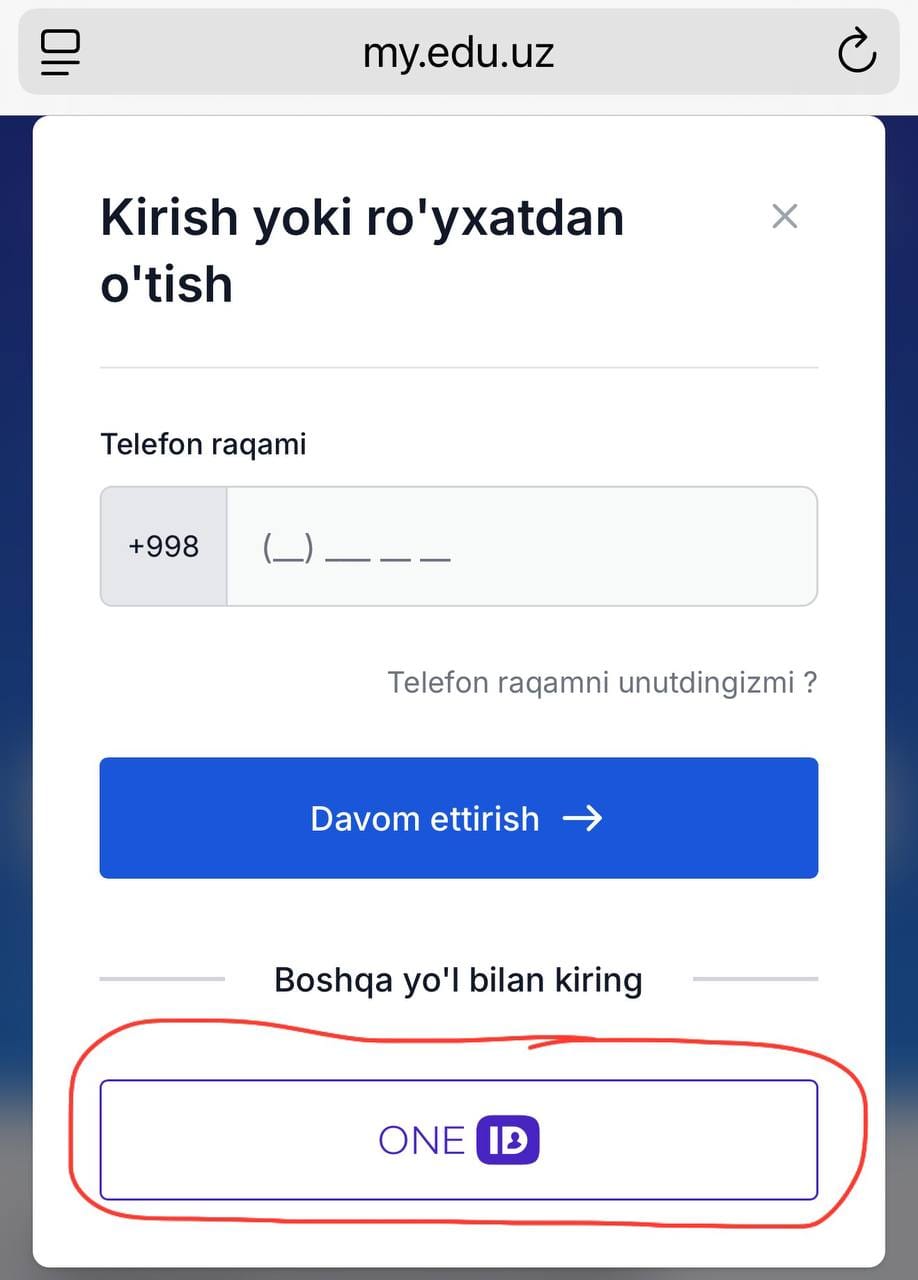Viewport: 918px width, 1280px height.
Task: Focus the phone number input field
Action: pos(521,546)
